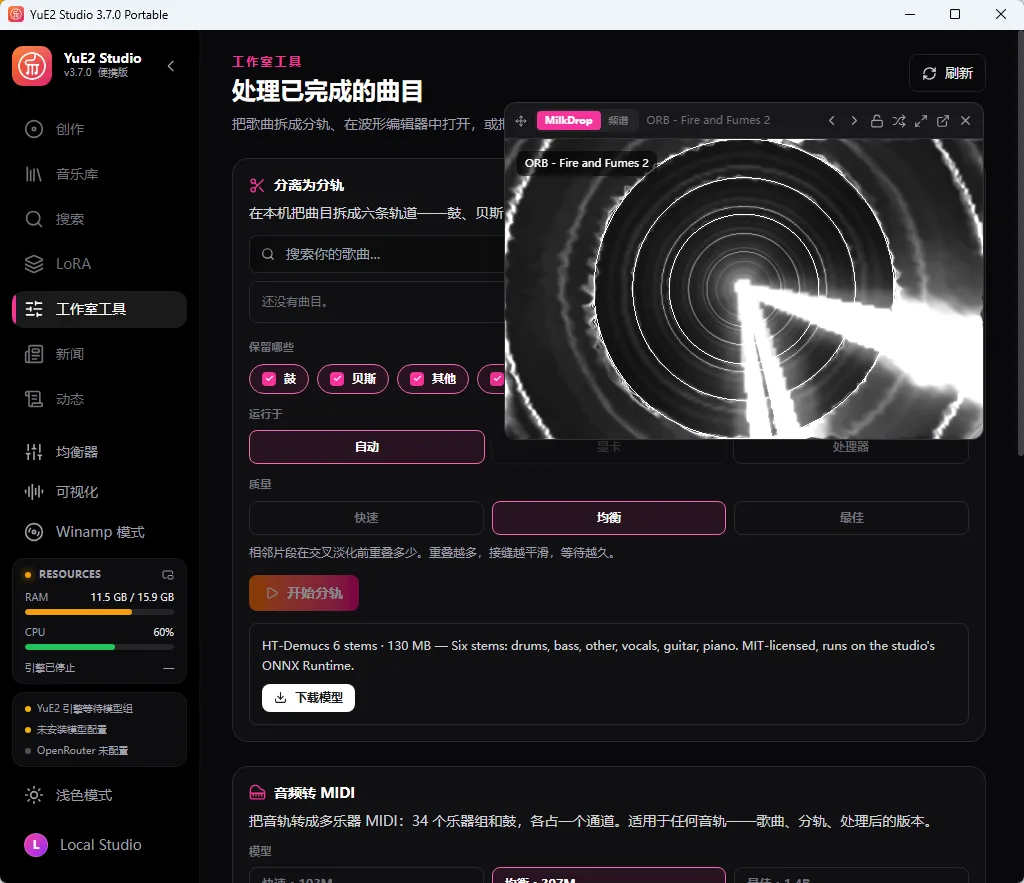Switch to the 频谱 spectrum tab
The height and width of the screenshot is (883, 1024).
point(618,120)
